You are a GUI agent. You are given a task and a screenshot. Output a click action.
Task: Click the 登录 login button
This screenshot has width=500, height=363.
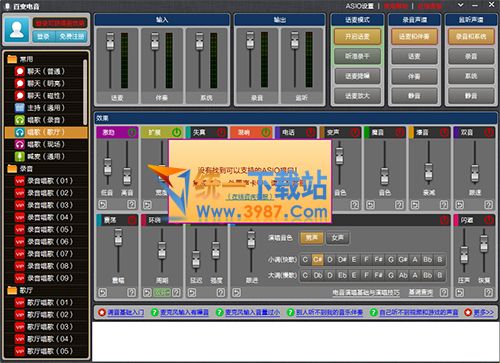click(44, 36)
